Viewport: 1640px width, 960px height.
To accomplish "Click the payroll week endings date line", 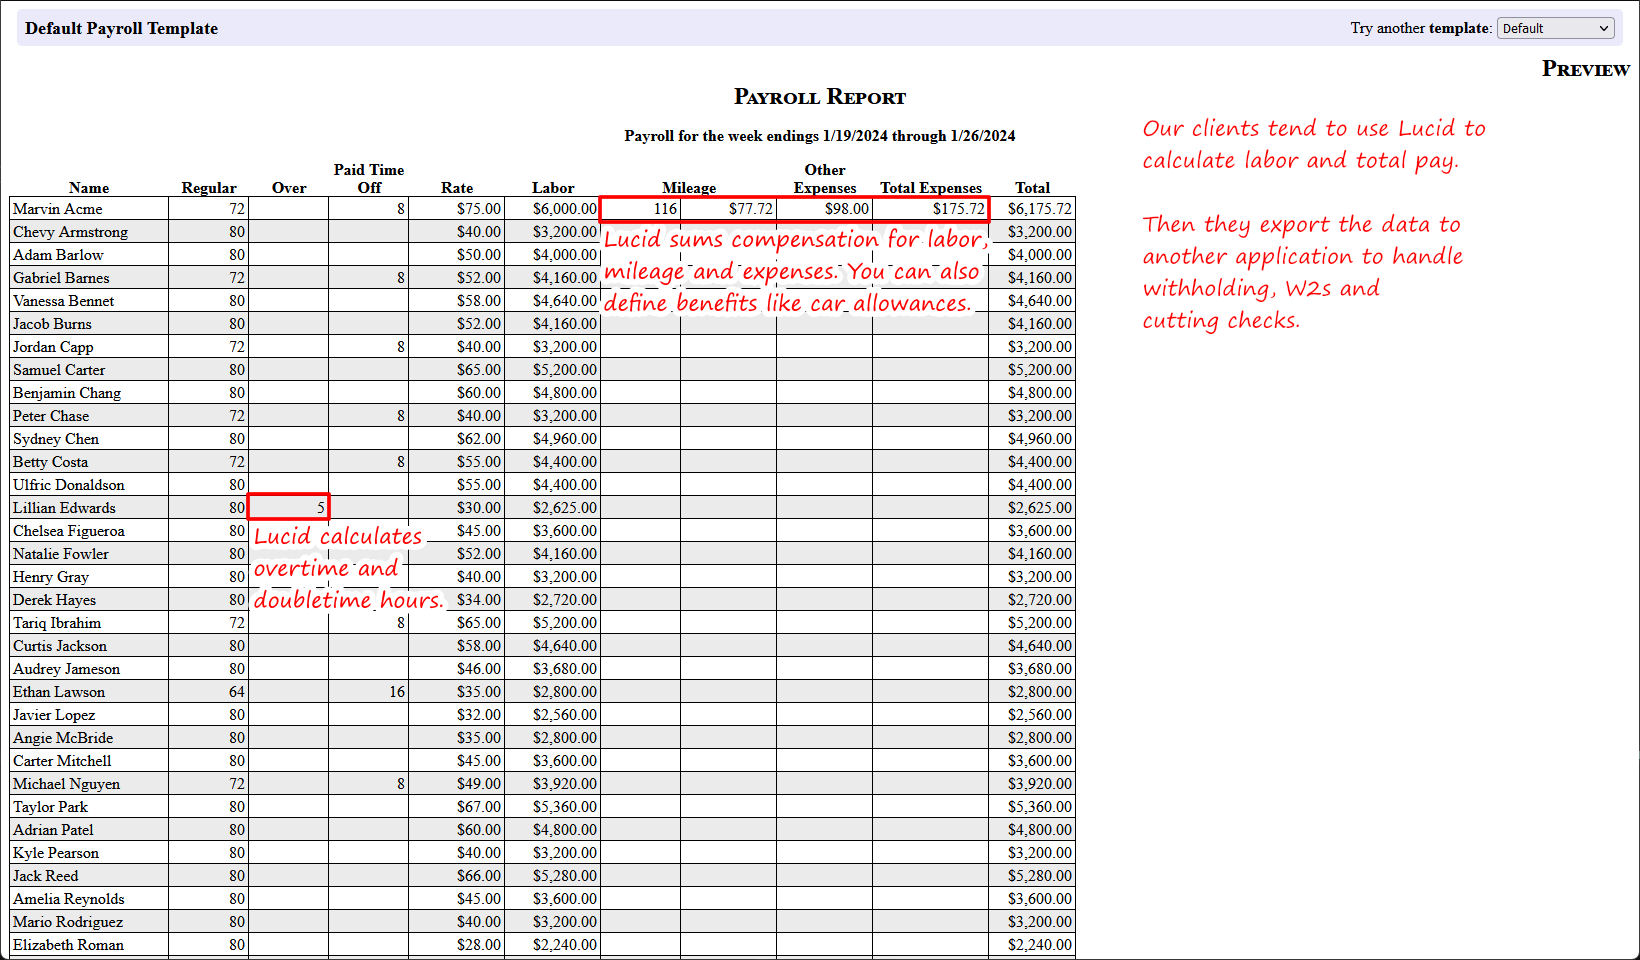I will coord(820,136).
